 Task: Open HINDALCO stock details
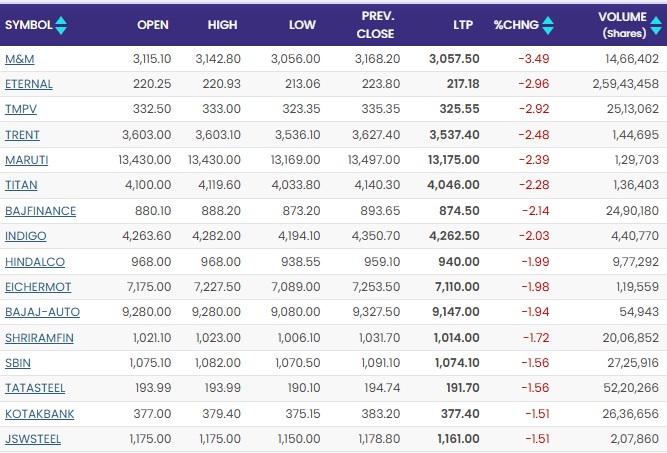tap(34, 261)
